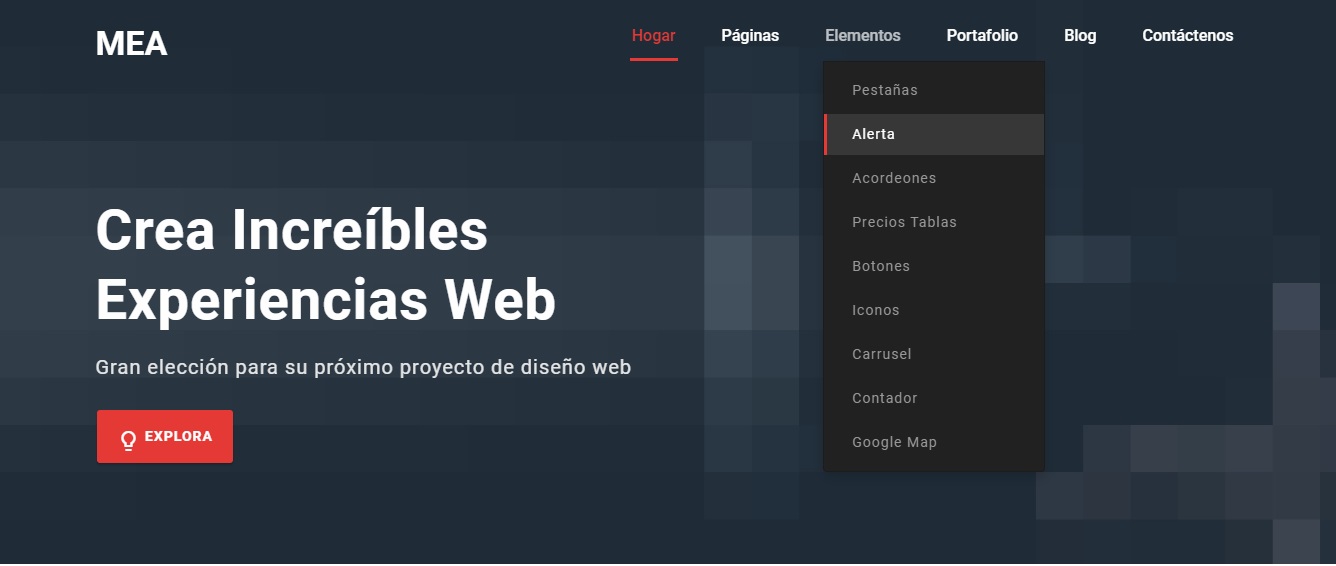1336x566 pixels.
Task: Choose Contador in the dropdown
Action: (x=885, y=398)
